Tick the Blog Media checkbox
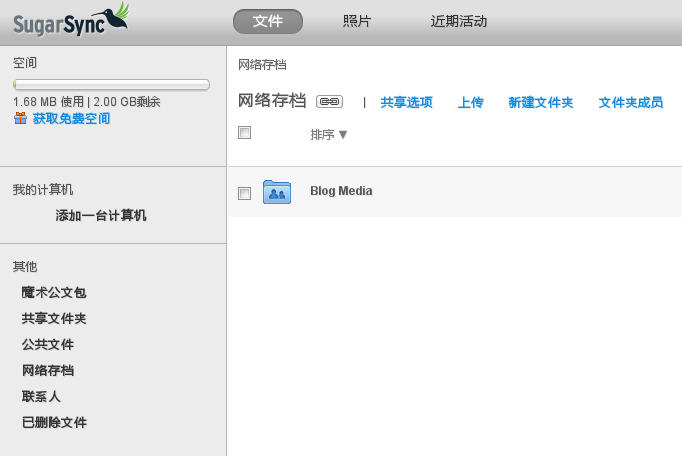The width and height of the screenshot is (682, 456). pyautogui.click(x=244, y=193)
